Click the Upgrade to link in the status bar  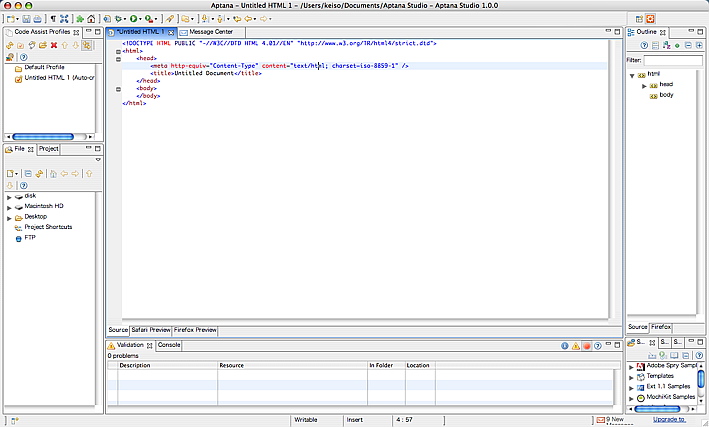tap(669, 419)
